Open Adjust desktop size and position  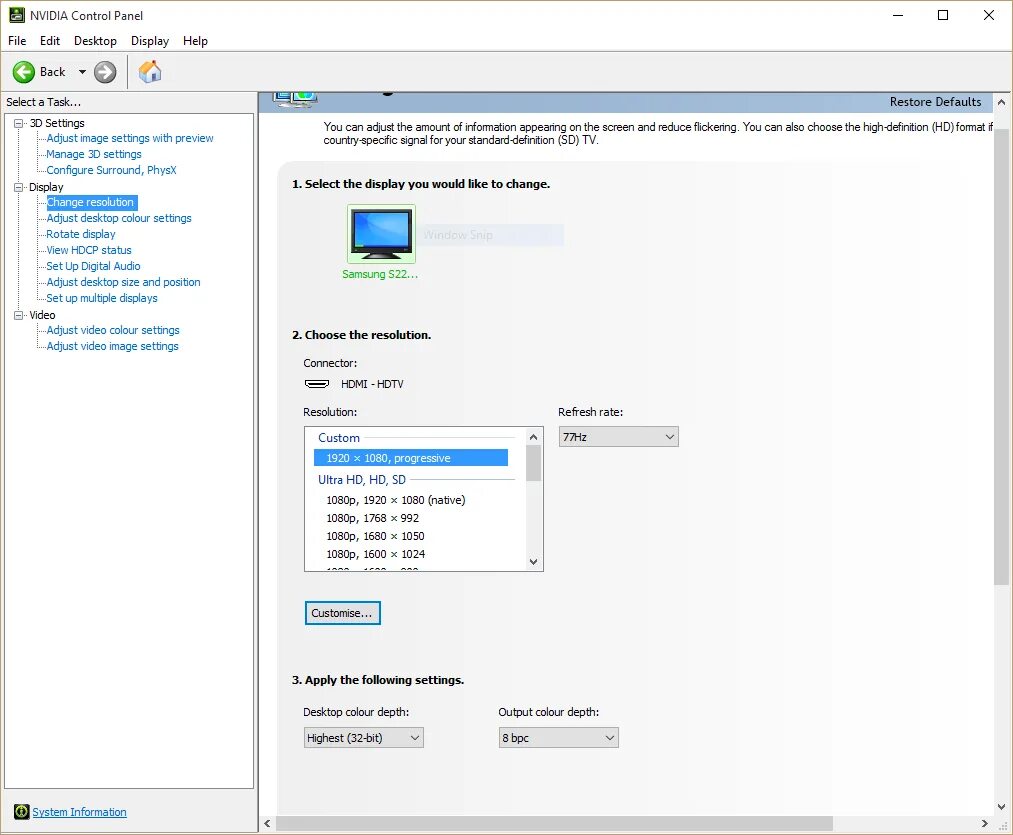click(x=123, y=282)
